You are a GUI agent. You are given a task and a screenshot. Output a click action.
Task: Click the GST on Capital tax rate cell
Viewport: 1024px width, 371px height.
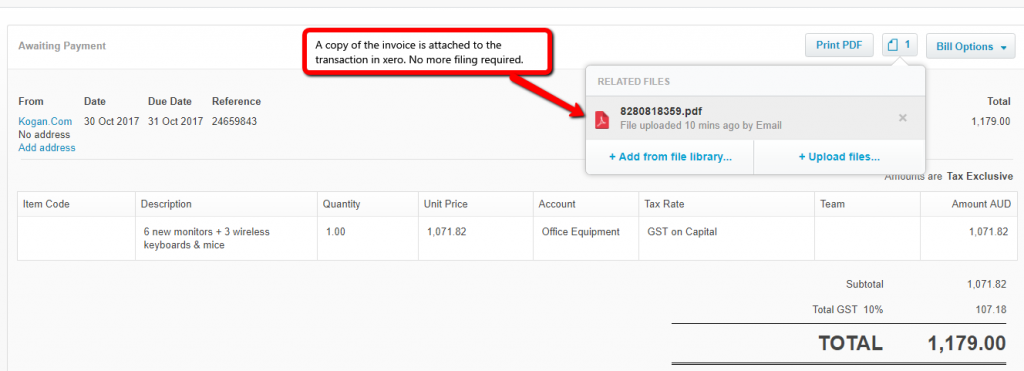[x=726, y=238]
